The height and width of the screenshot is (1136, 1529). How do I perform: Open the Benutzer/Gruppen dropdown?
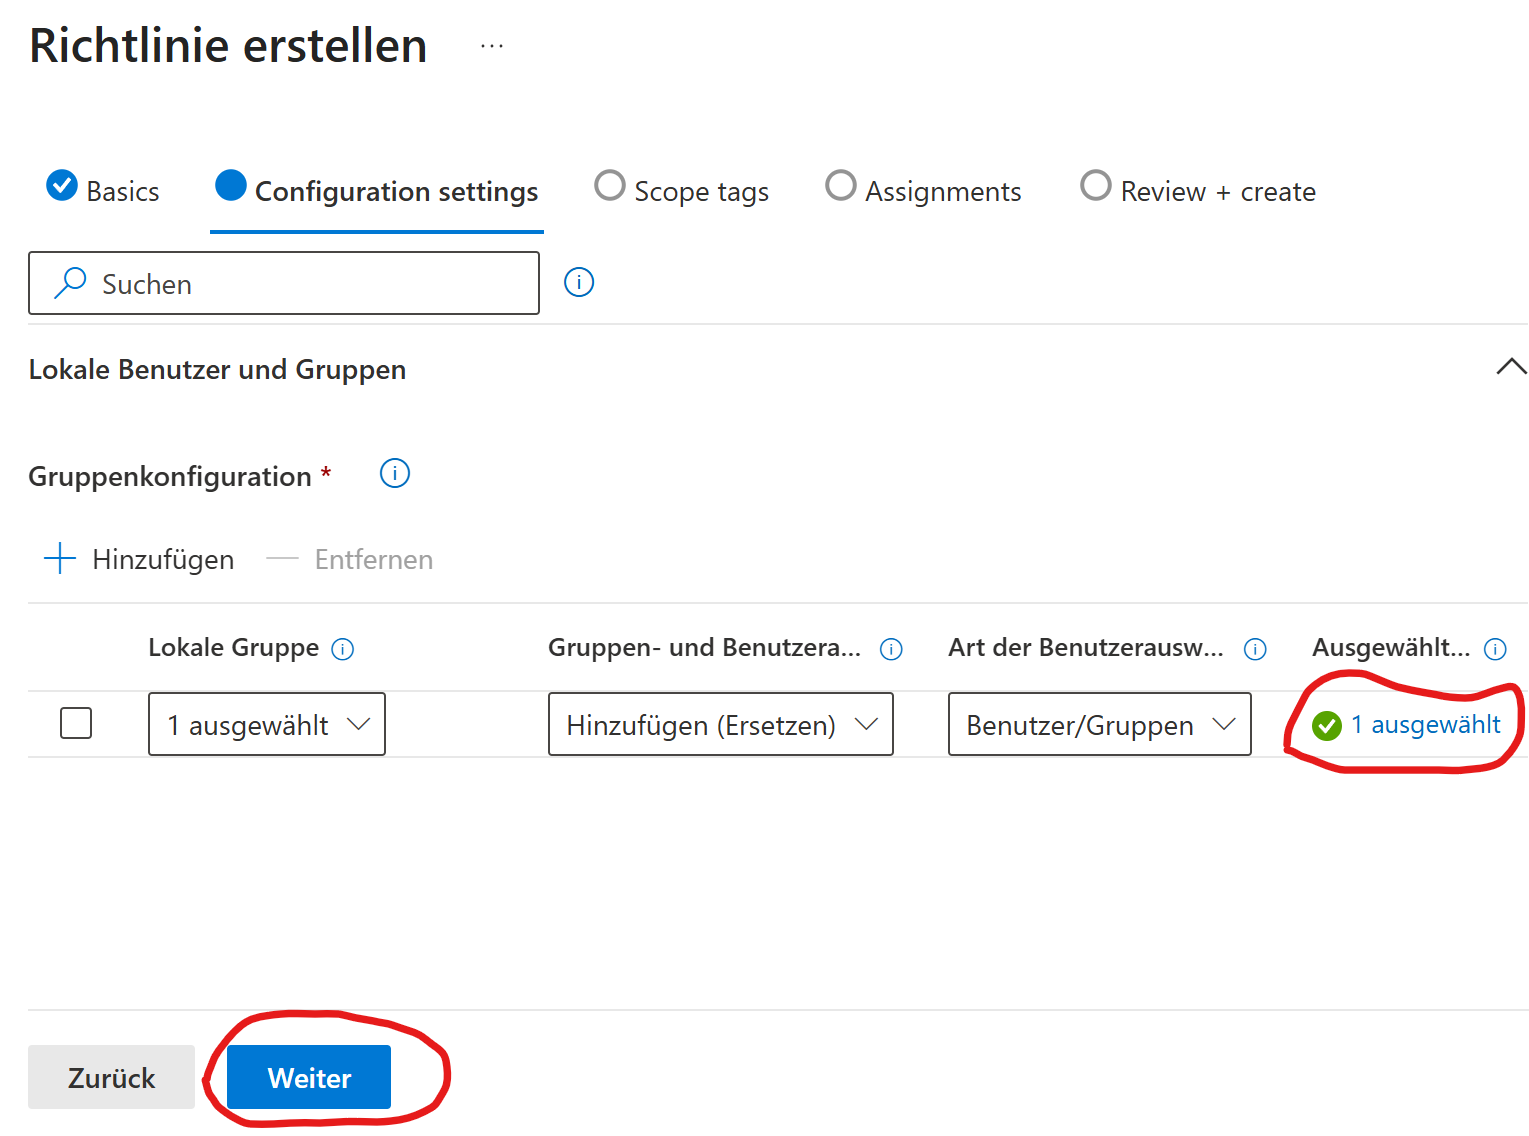[x=1099, y=724]
